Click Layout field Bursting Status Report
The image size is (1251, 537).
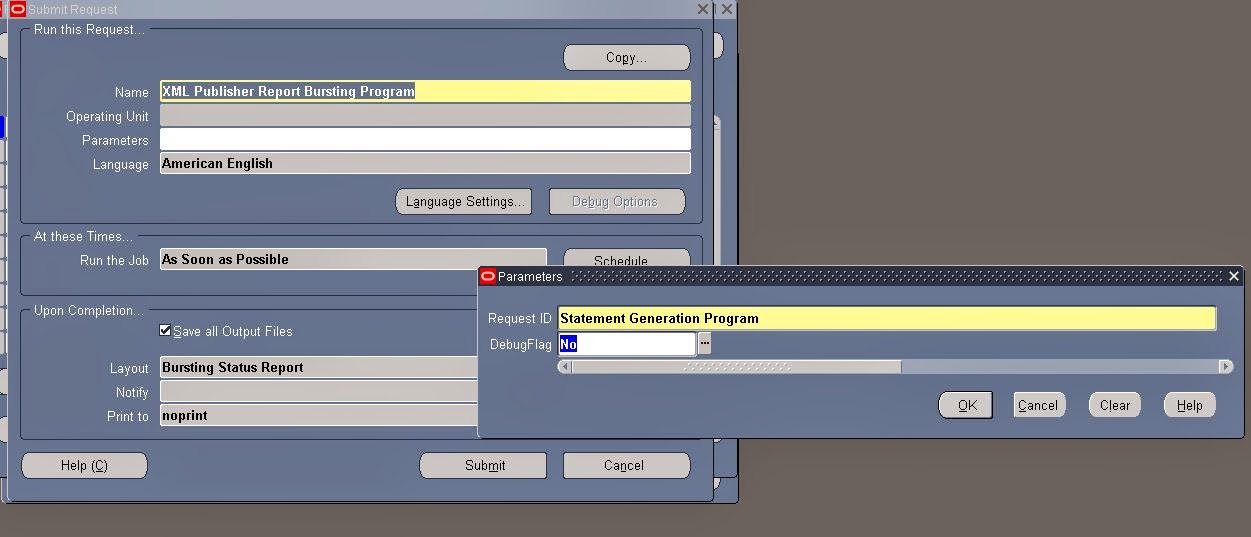point(319,367)
